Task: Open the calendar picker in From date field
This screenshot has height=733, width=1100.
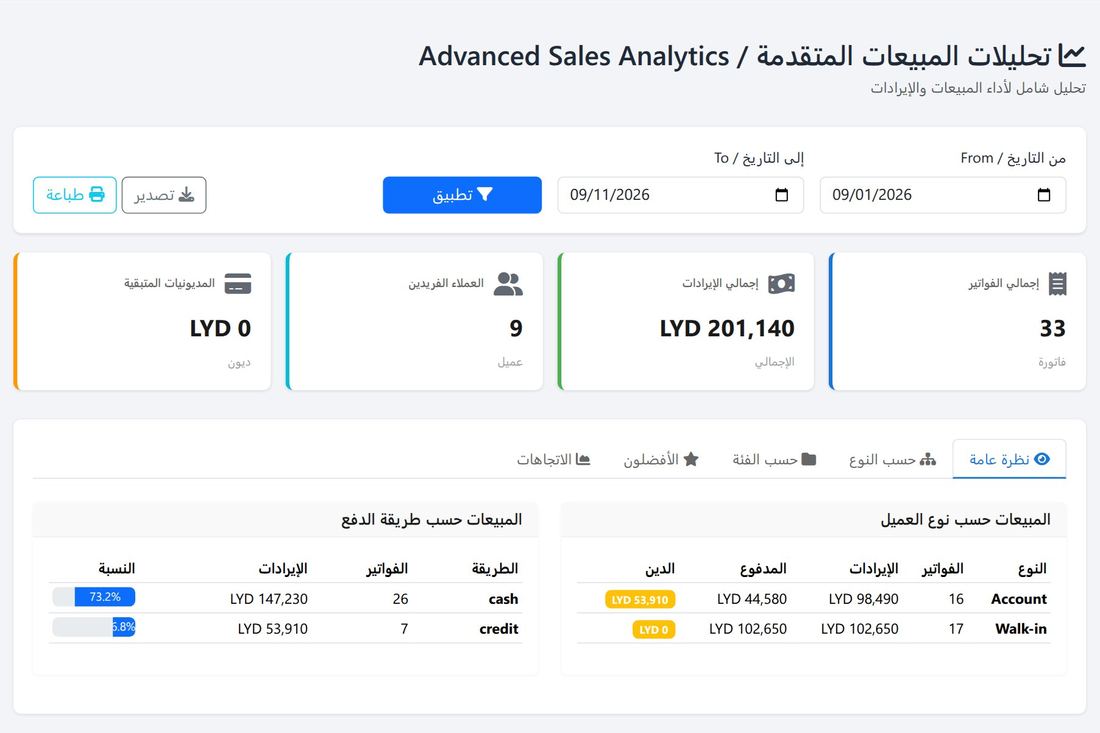Action: coord(1044,195)
